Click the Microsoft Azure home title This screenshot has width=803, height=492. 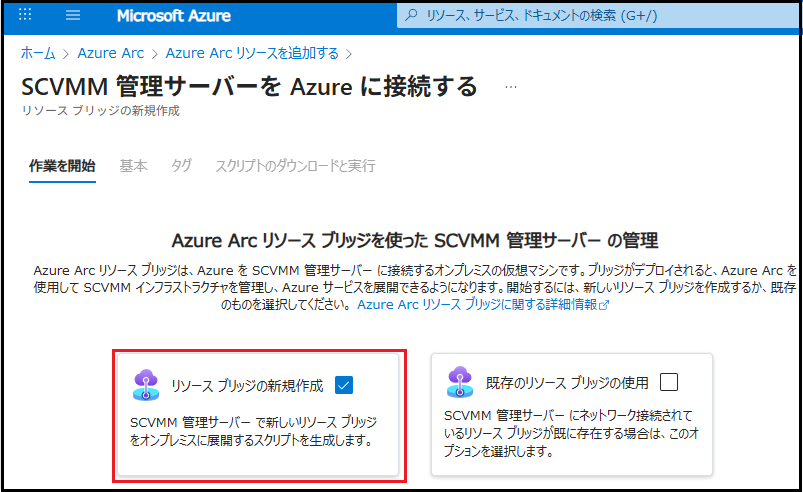coord(173,16)
